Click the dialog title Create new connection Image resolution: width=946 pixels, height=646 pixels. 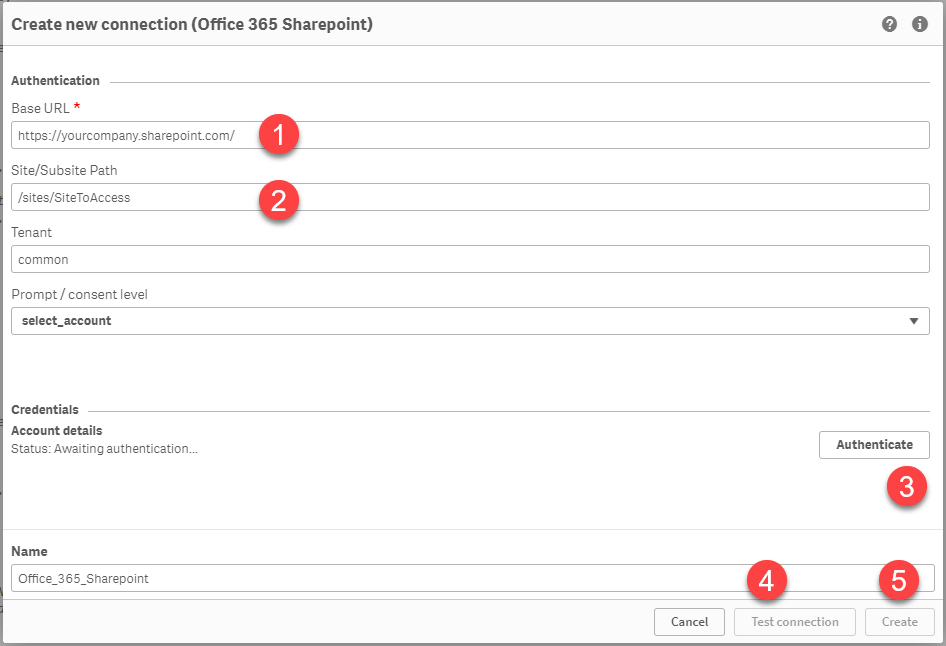(192, 24)
